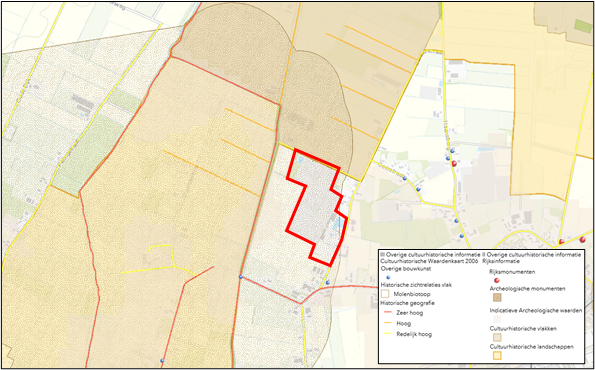The width and height of the screenshot is (595, 370).
Task: Click the Historische geografie legend heading
Action: 408,303
